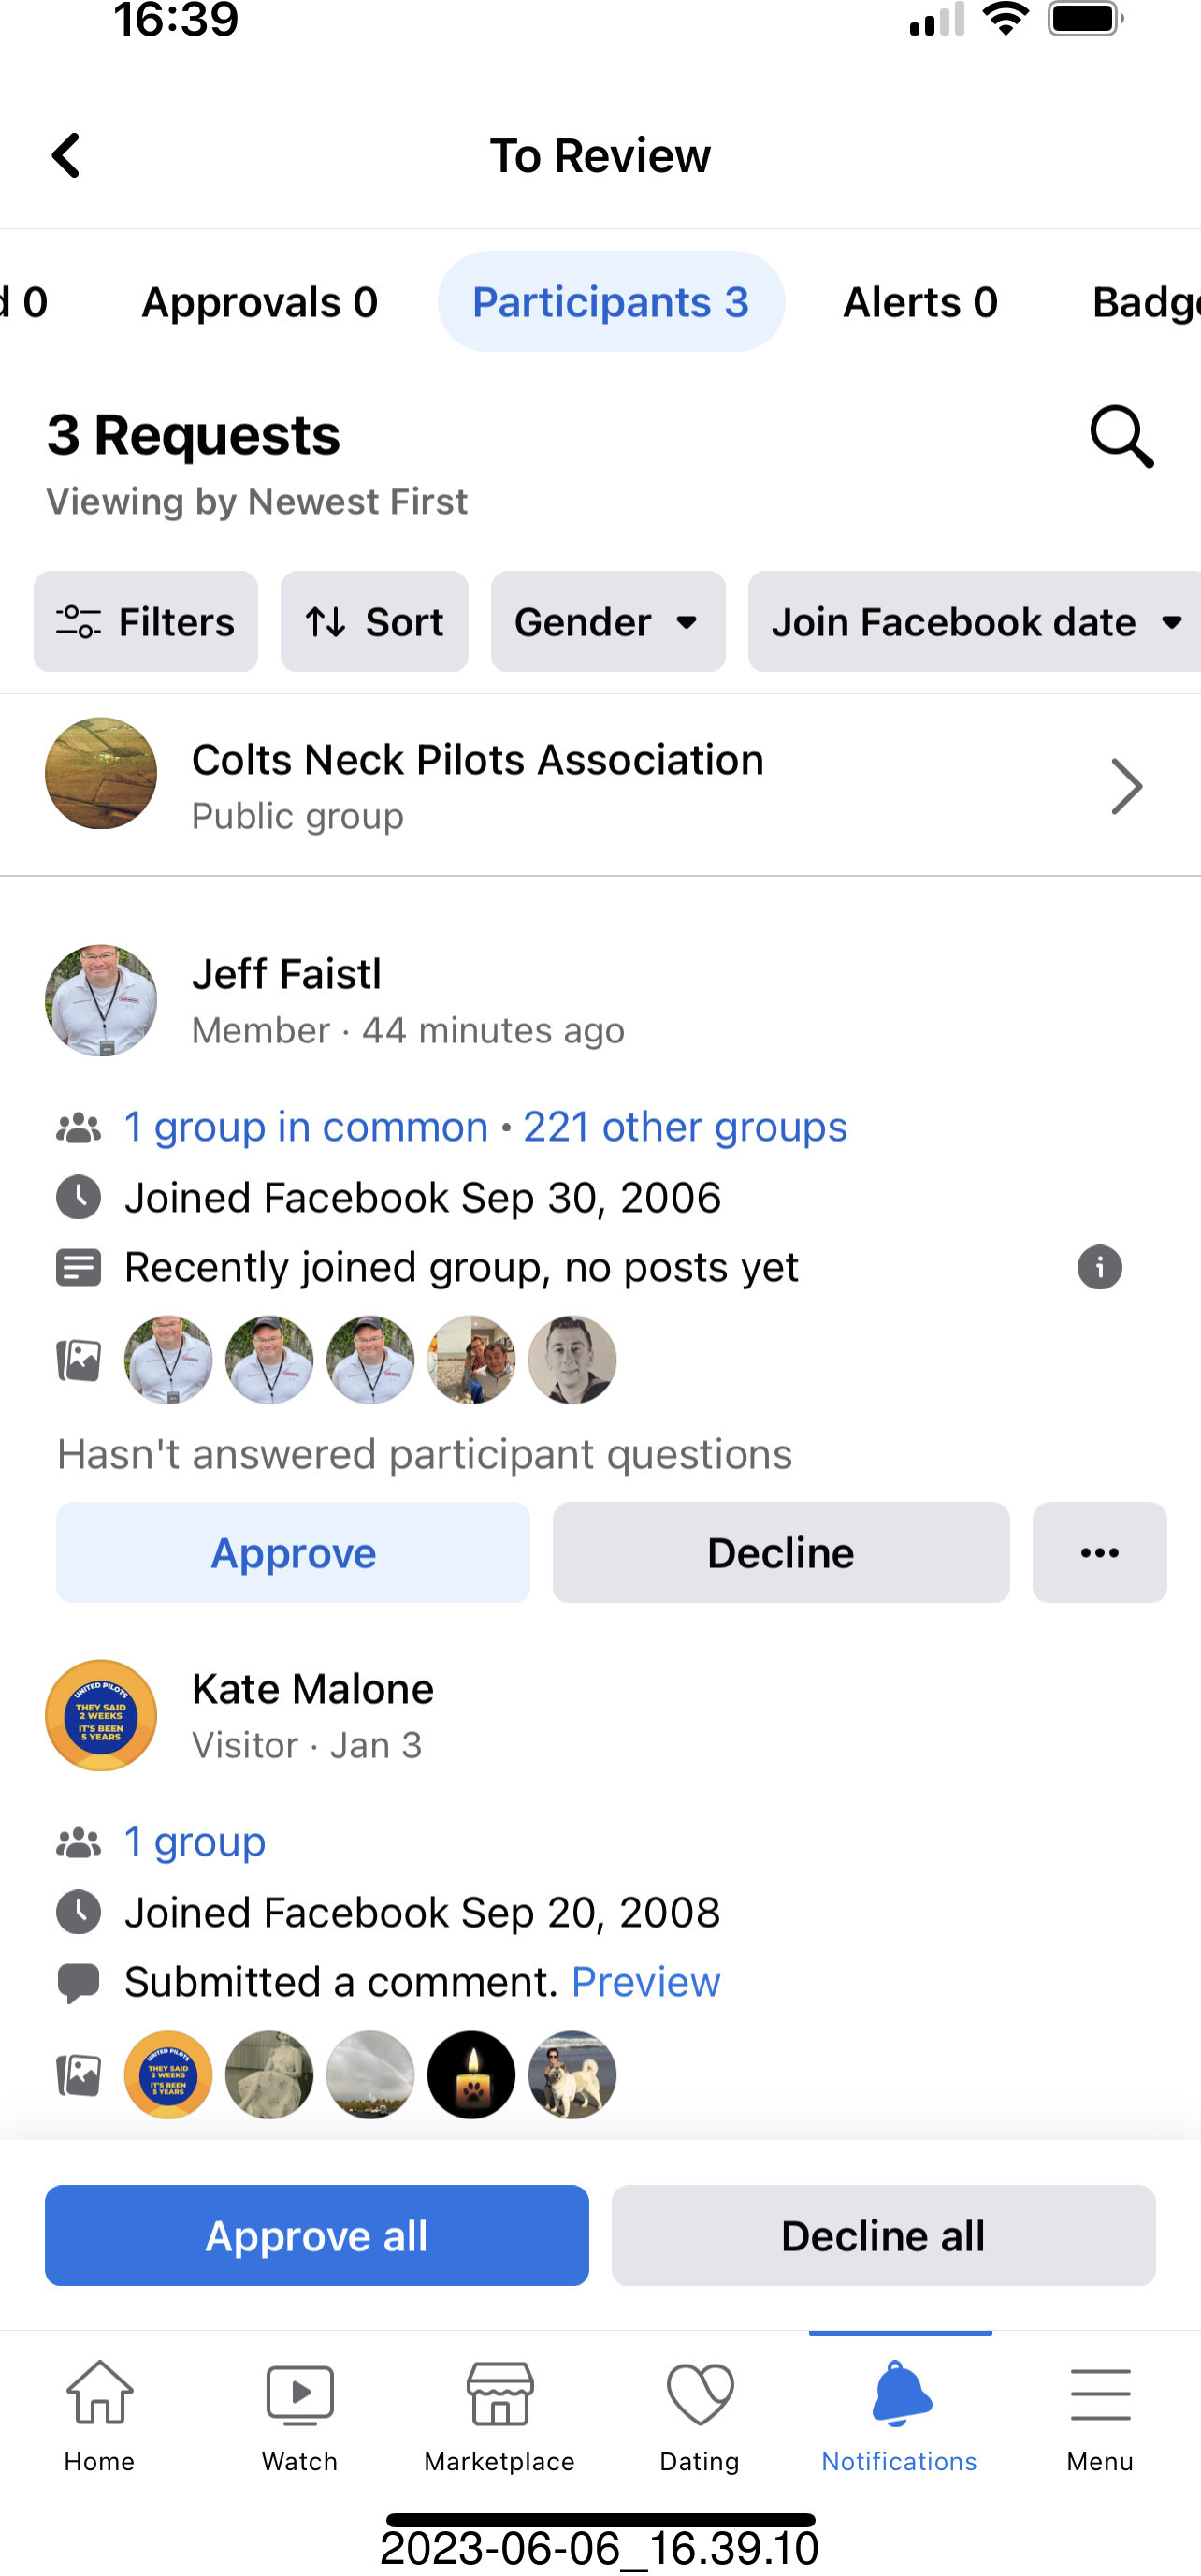
Task: Approve Jeff Faistl's request
Action: coord(293,1553)
